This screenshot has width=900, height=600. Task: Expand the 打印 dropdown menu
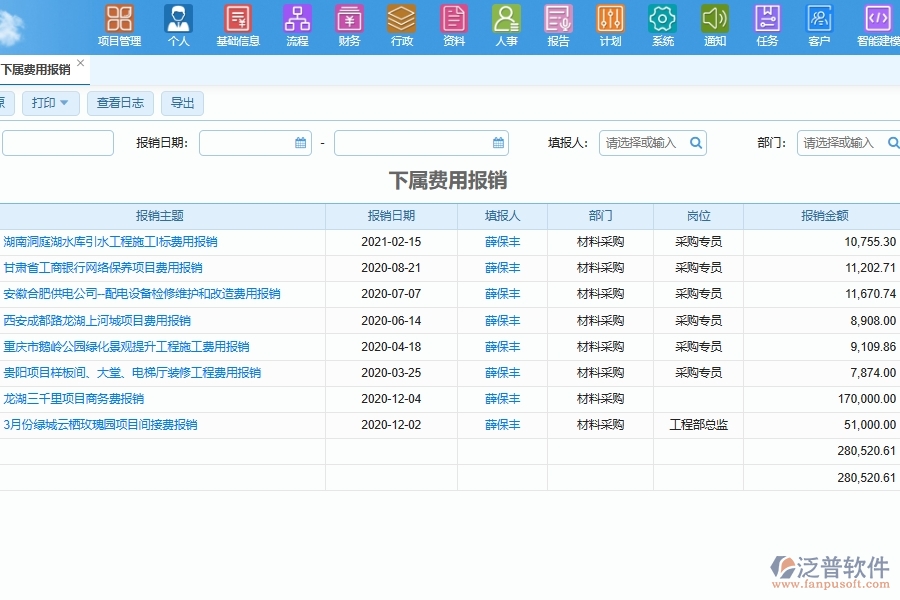pyautogui.click(x=50, y=103)
